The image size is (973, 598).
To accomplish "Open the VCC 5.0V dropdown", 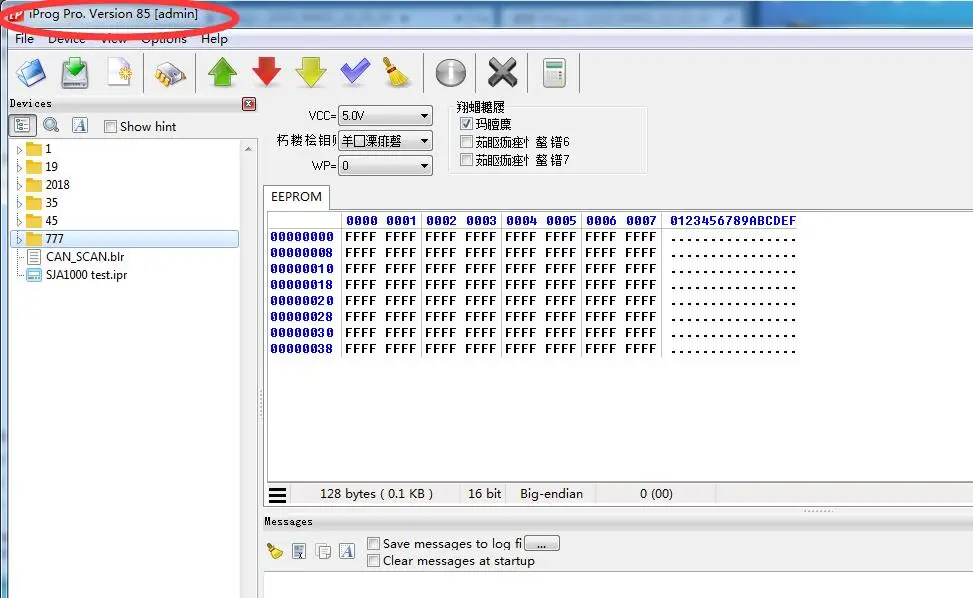I will (x=385, y=115).
